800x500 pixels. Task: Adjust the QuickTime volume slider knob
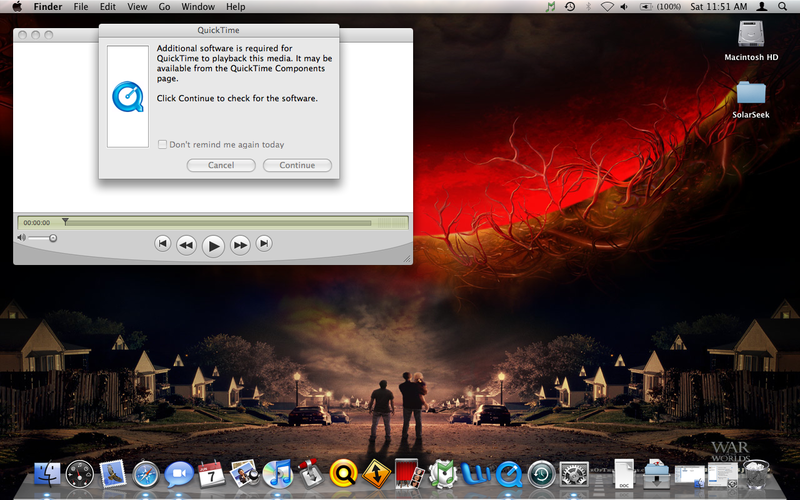53,238
